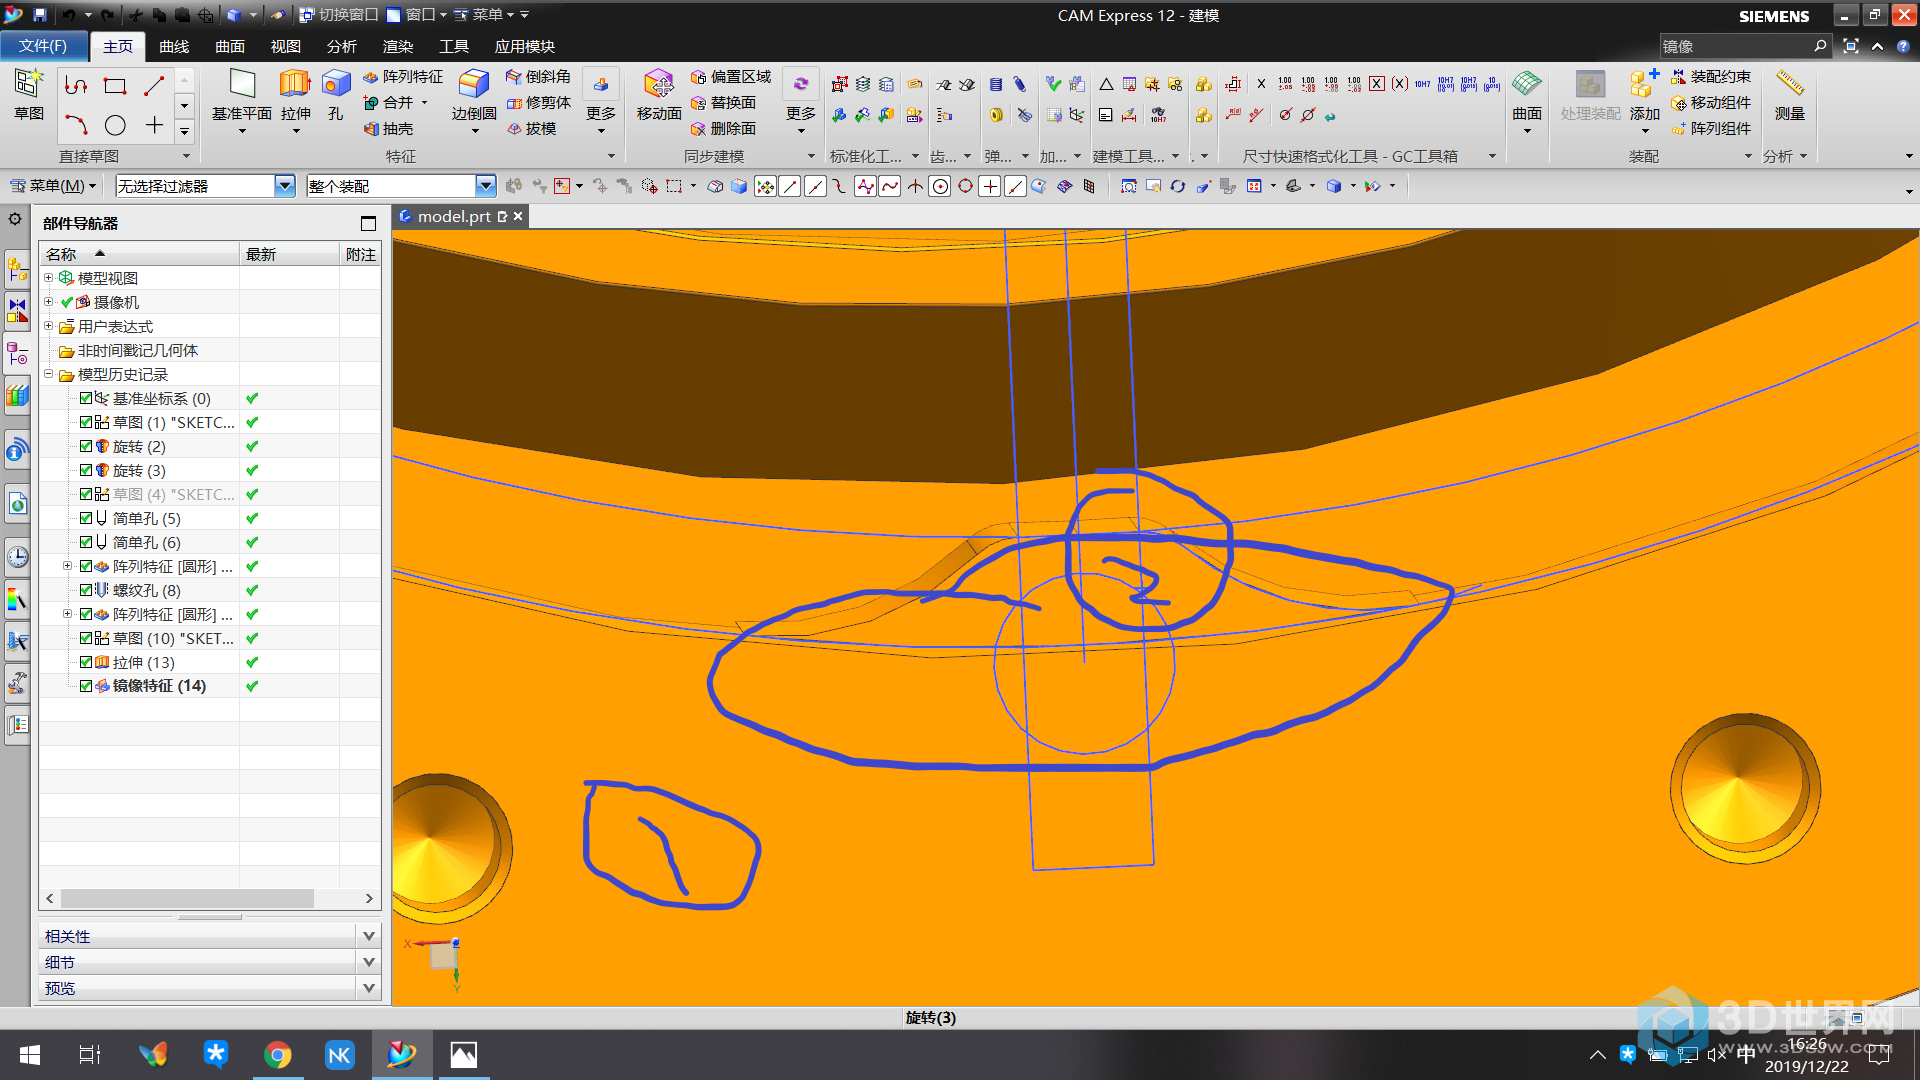The width and height of the screenshot is (1920, 1080).
Task: Uncheck the 基准坐标系 (0) feature checkbox
Action: coord(86,398)
